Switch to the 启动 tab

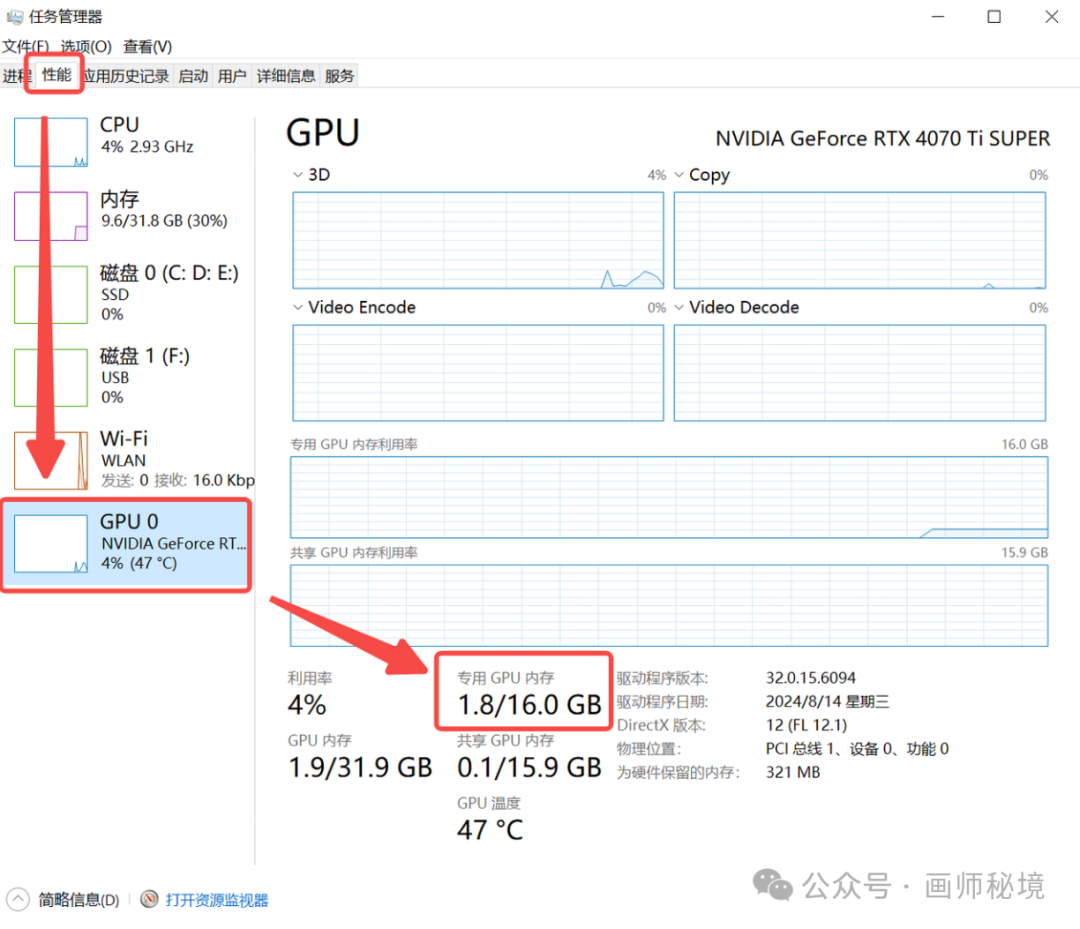pyautogui.click(x=193, y=76)
